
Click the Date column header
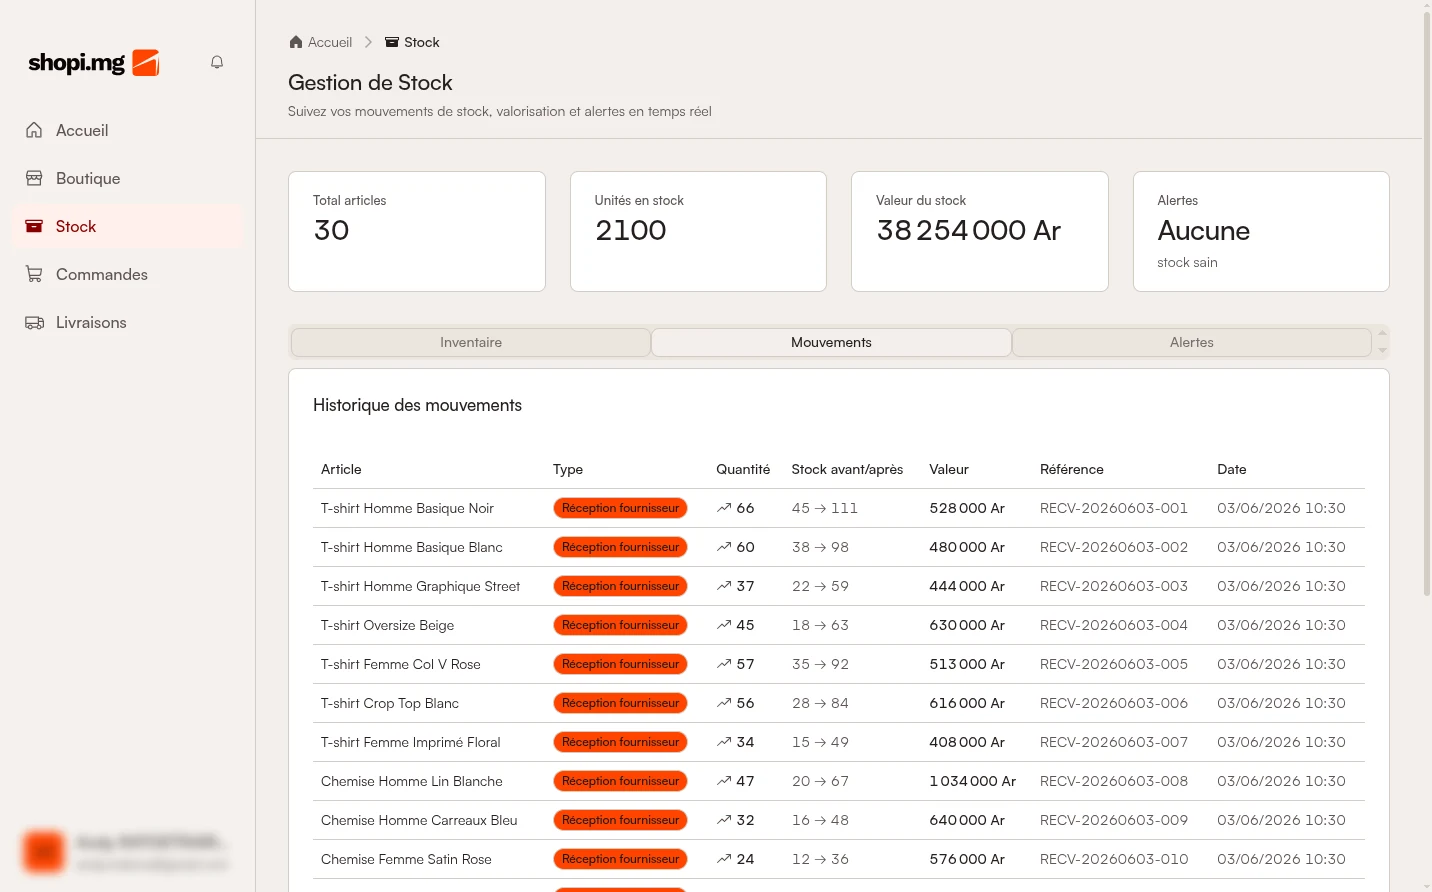(x=1232, y=469)
